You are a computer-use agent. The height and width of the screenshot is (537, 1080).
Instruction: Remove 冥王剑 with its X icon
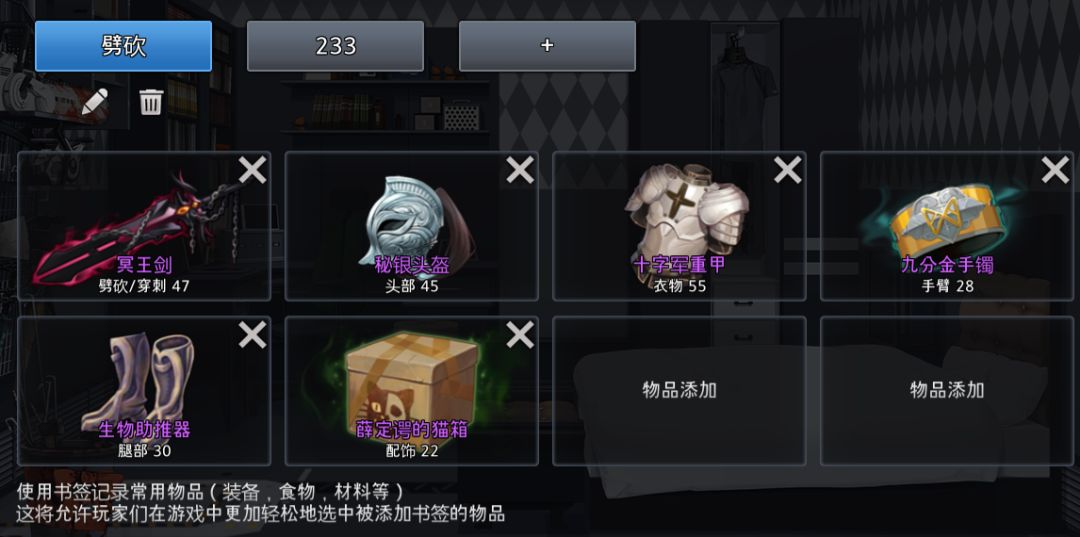tap(253, 170)
